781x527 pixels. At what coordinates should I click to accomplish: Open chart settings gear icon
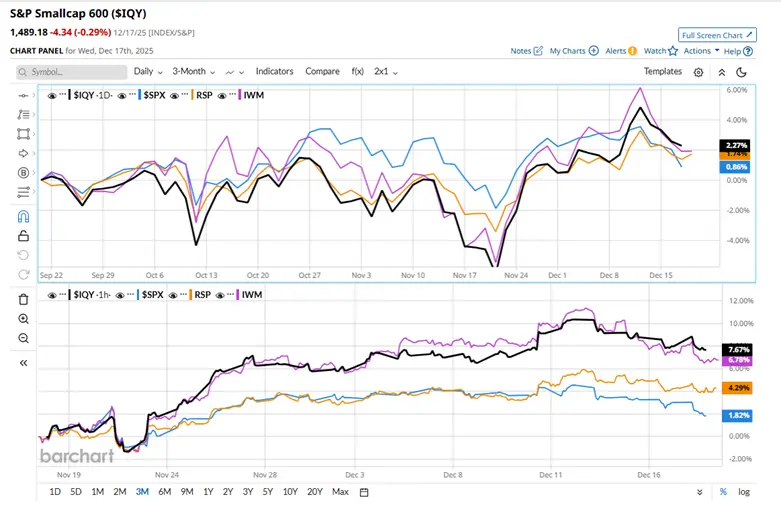pos(698,72)
